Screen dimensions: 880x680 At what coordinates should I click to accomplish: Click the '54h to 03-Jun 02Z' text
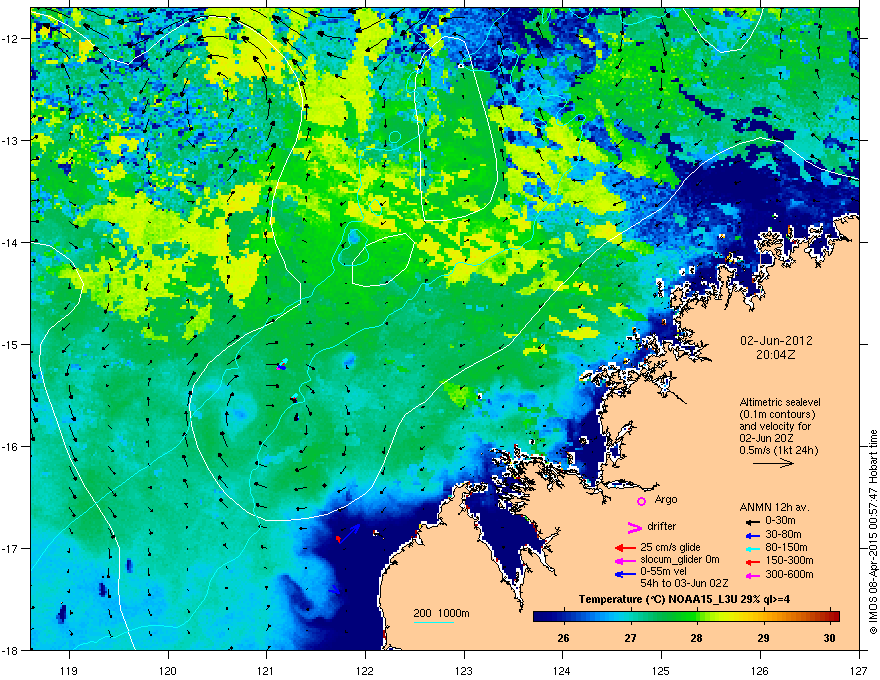click(684, 583)
